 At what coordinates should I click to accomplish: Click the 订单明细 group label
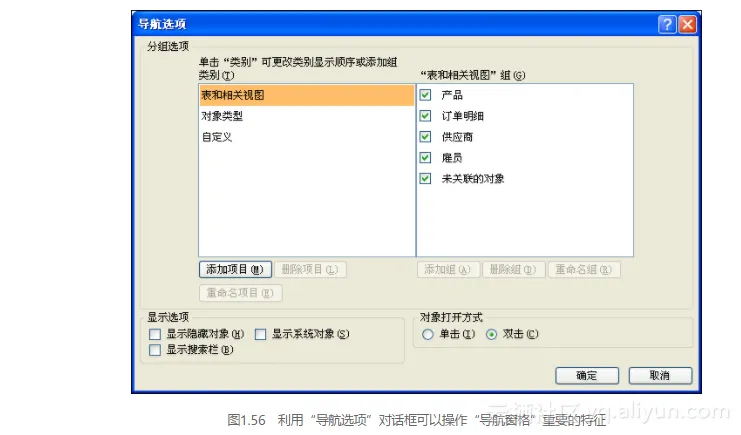(x=462, y=116)
